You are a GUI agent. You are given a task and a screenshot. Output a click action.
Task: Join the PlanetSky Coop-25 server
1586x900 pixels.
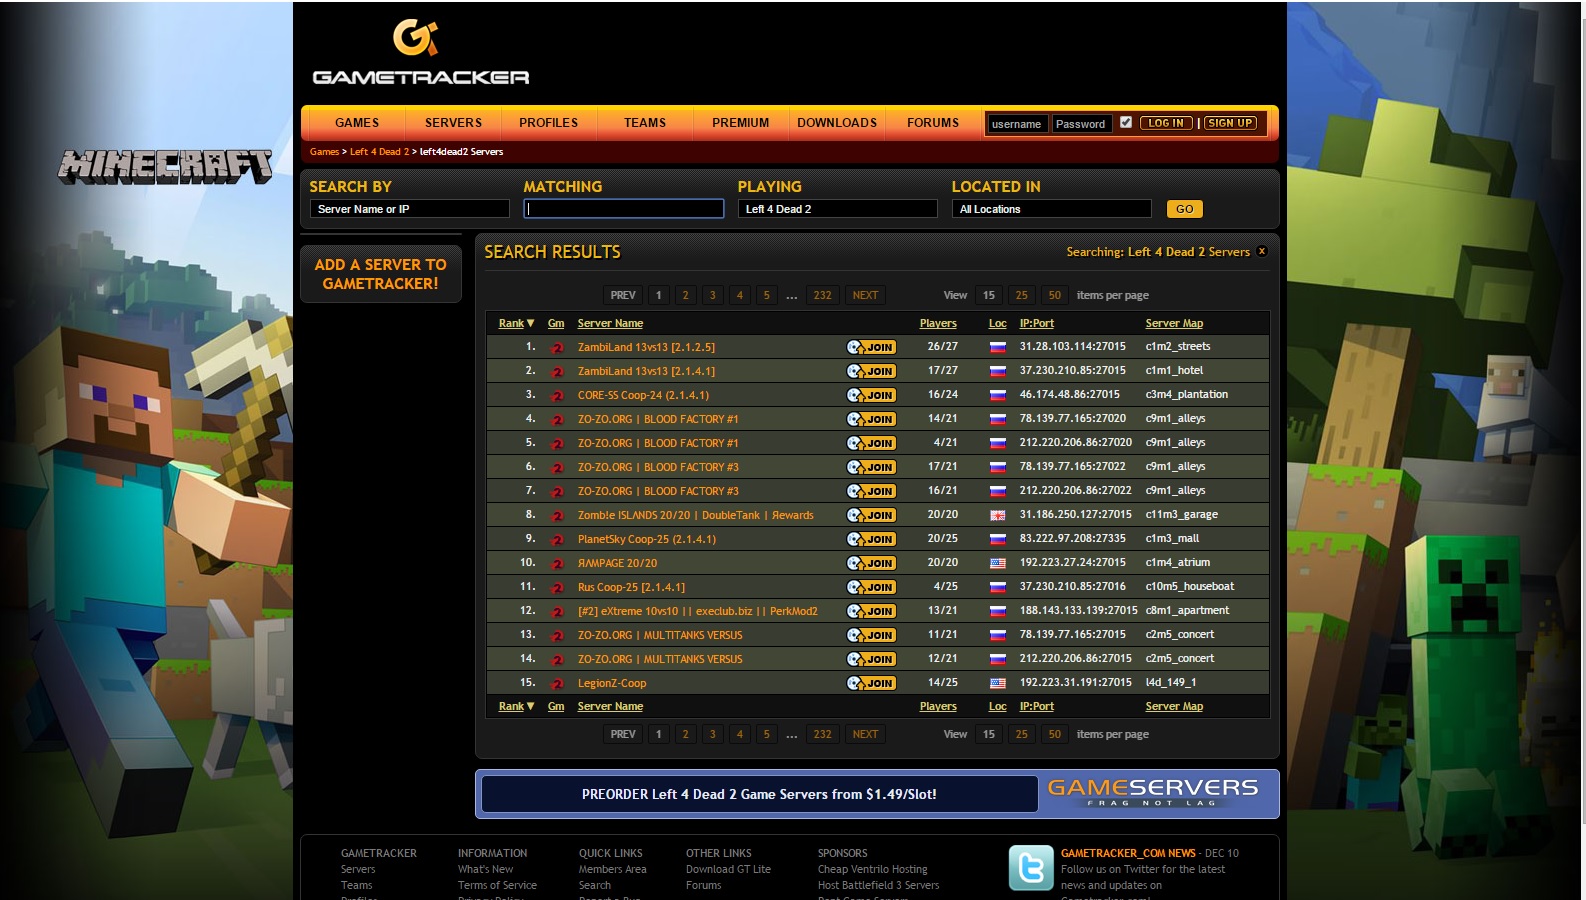point(871,539)
